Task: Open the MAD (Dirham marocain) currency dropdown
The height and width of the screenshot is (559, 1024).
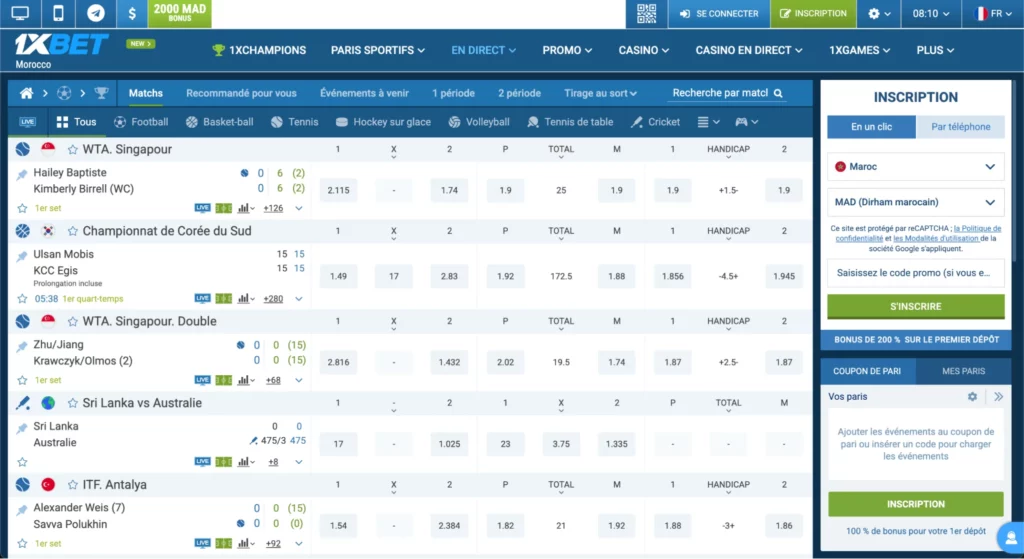Action: click(916, 202)
